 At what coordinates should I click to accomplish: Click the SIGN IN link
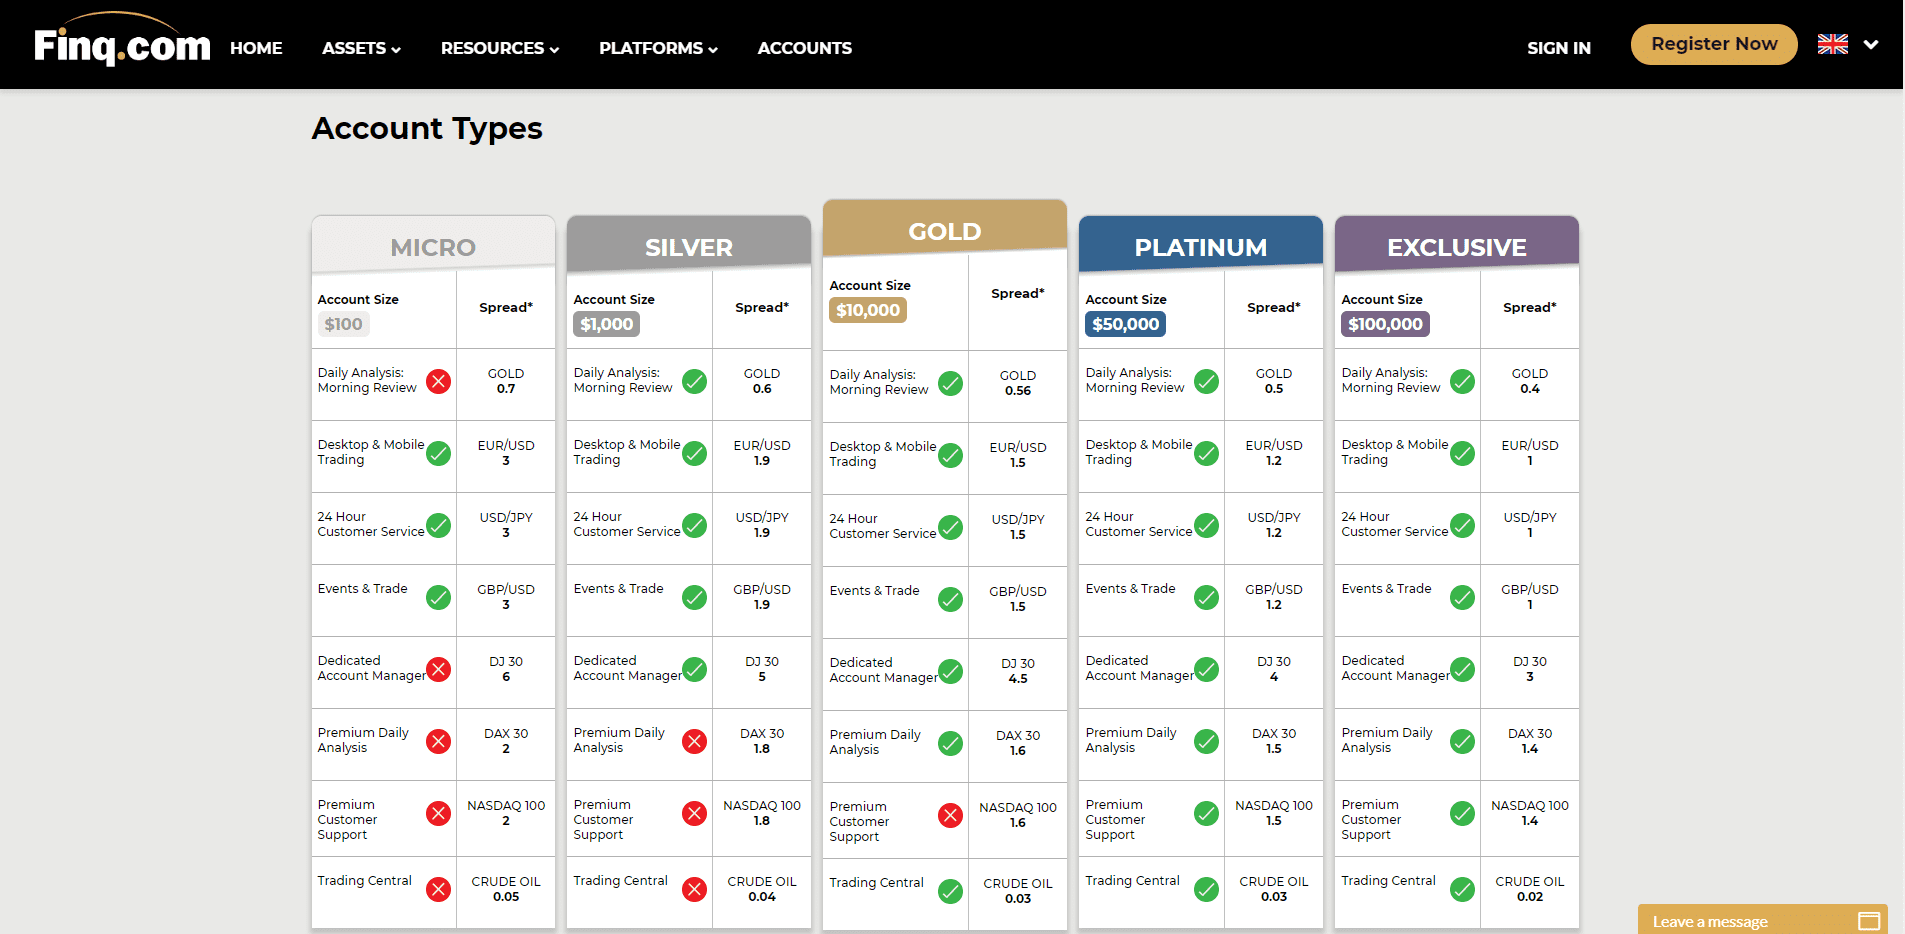coord(1559,48)
